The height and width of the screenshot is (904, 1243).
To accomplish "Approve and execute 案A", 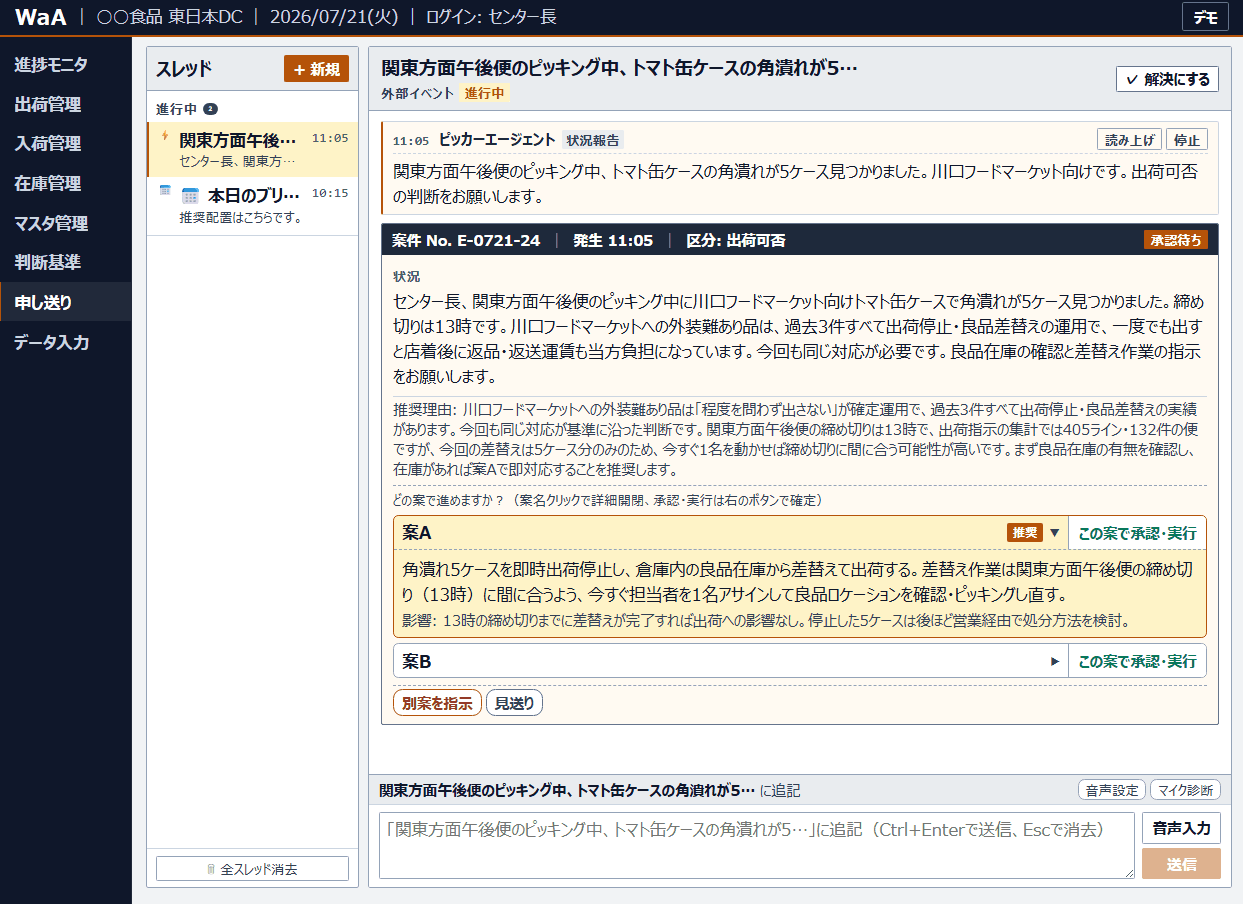I will (1137, 533).
